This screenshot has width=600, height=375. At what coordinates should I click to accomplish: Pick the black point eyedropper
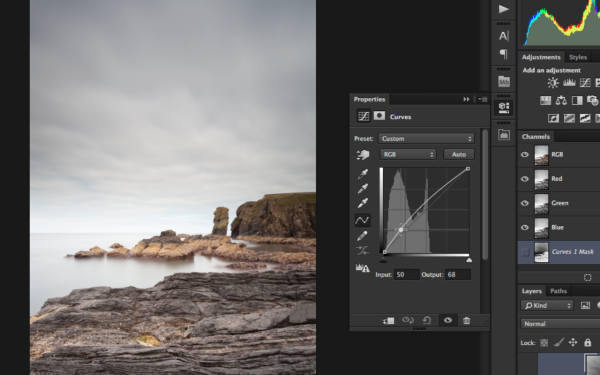(363, 174)
